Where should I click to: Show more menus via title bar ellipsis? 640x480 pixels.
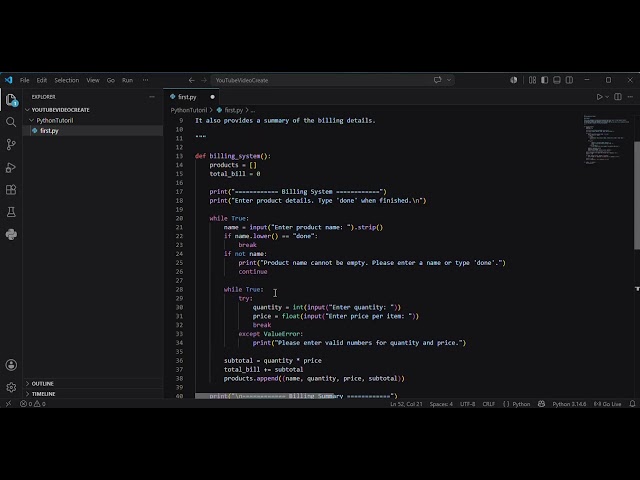(x=145, y=80)
